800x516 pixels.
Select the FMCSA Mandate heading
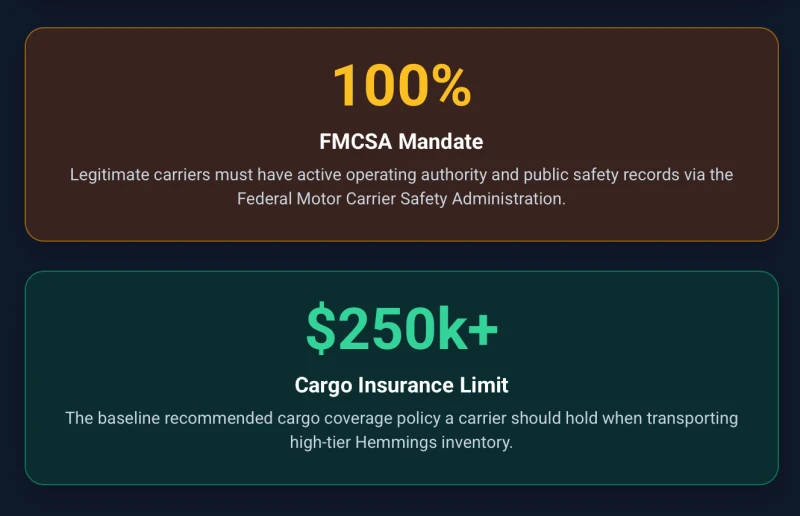[x=401, y=141]
